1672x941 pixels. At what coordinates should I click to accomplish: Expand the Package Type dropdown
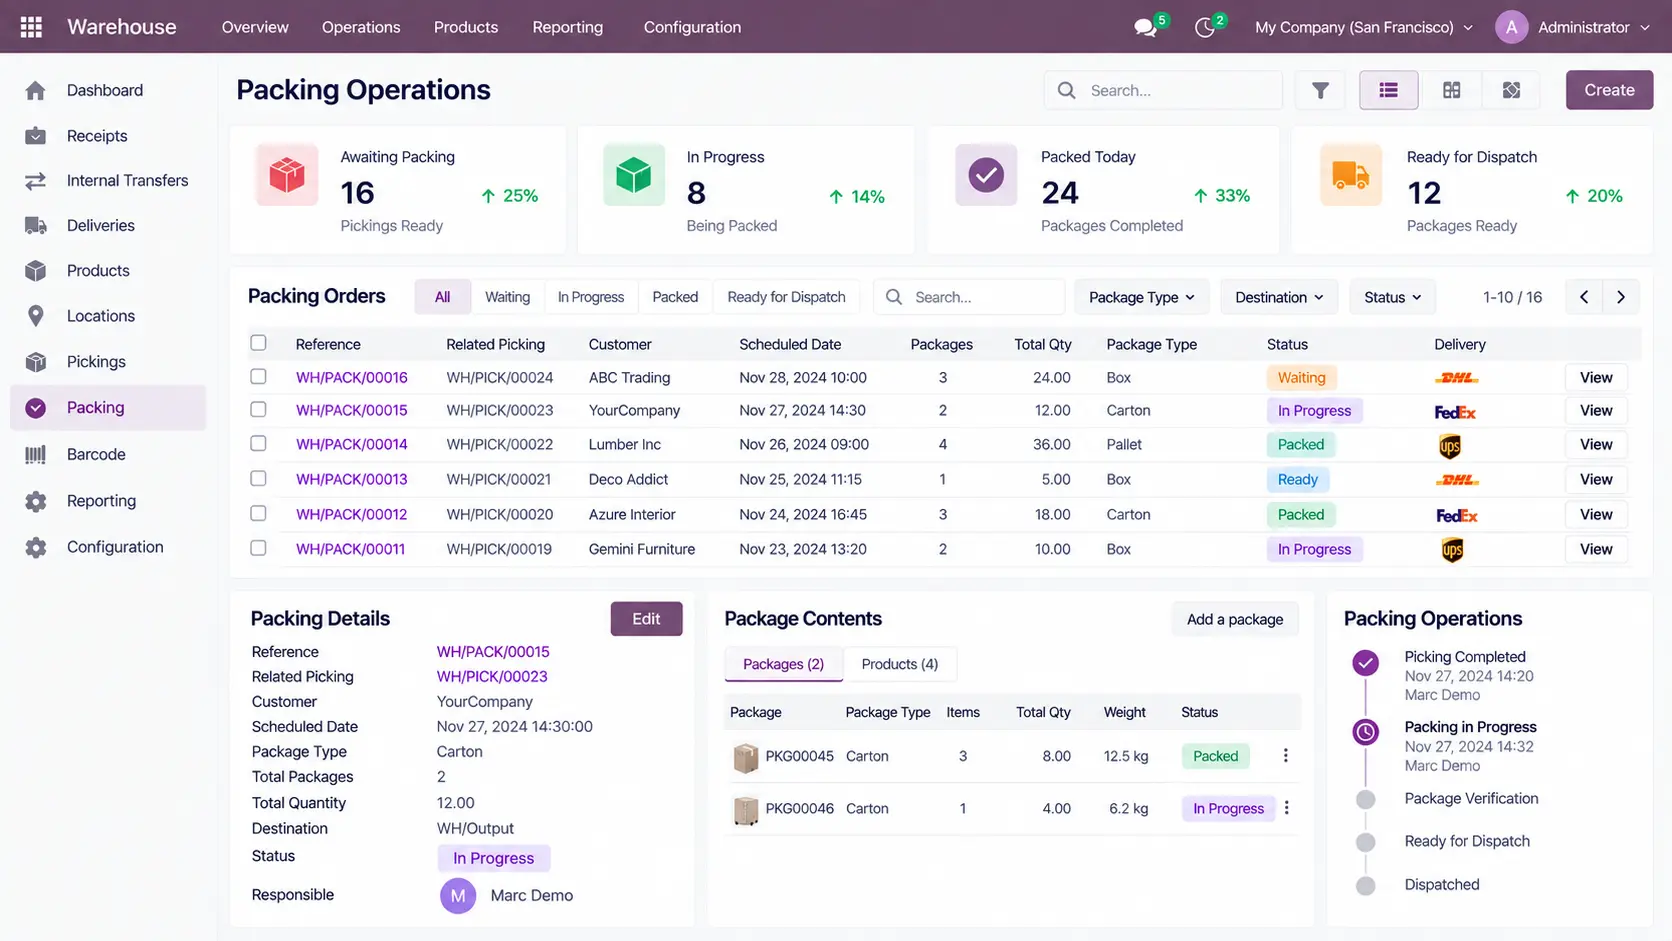pyautogui.click(x=1141, y=297)
